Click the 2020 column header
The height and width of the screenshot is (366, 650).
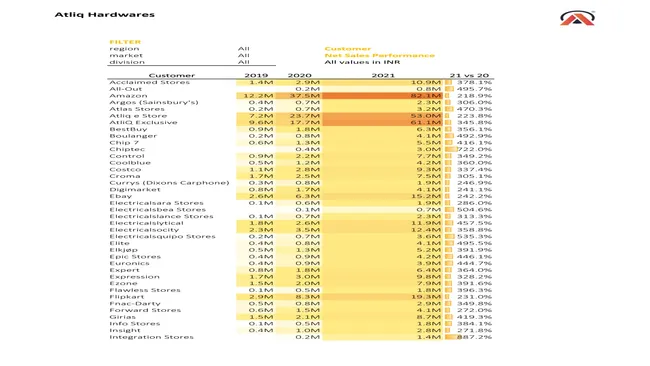pyautogui.click(x=299, y=75)
